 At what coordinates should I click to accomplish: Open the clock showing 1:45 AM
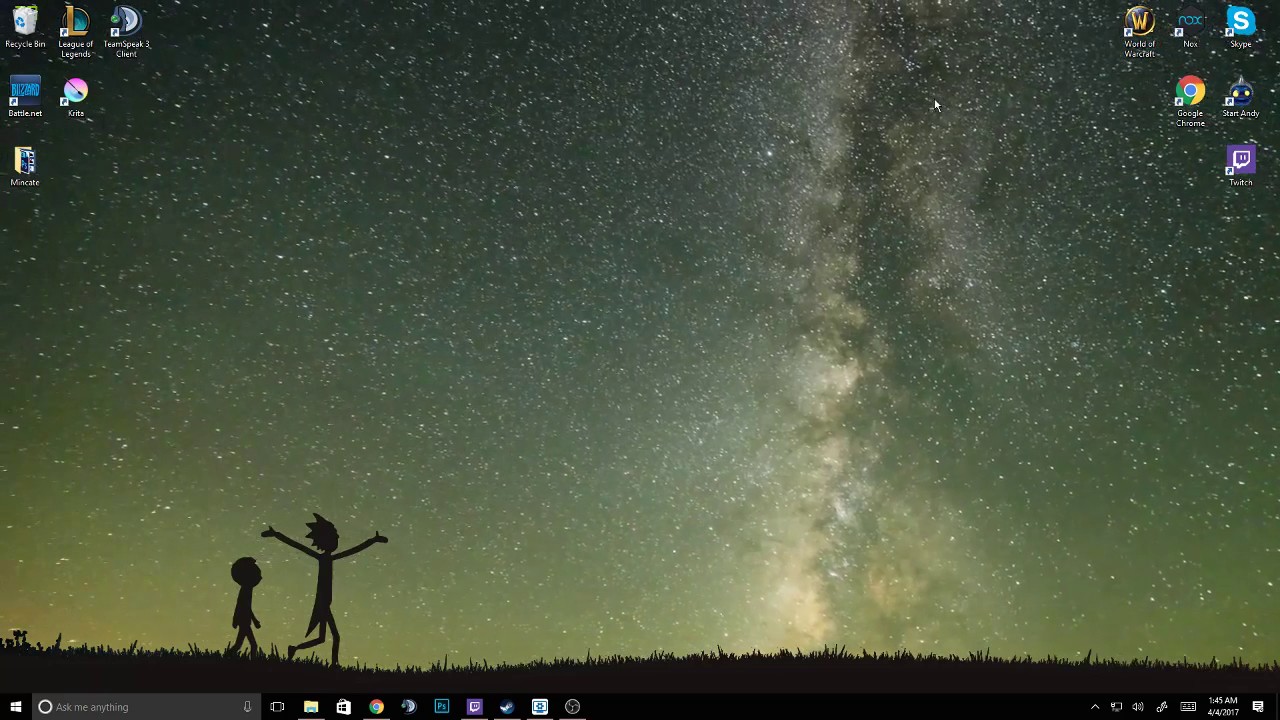click(x=1223, y=707)
